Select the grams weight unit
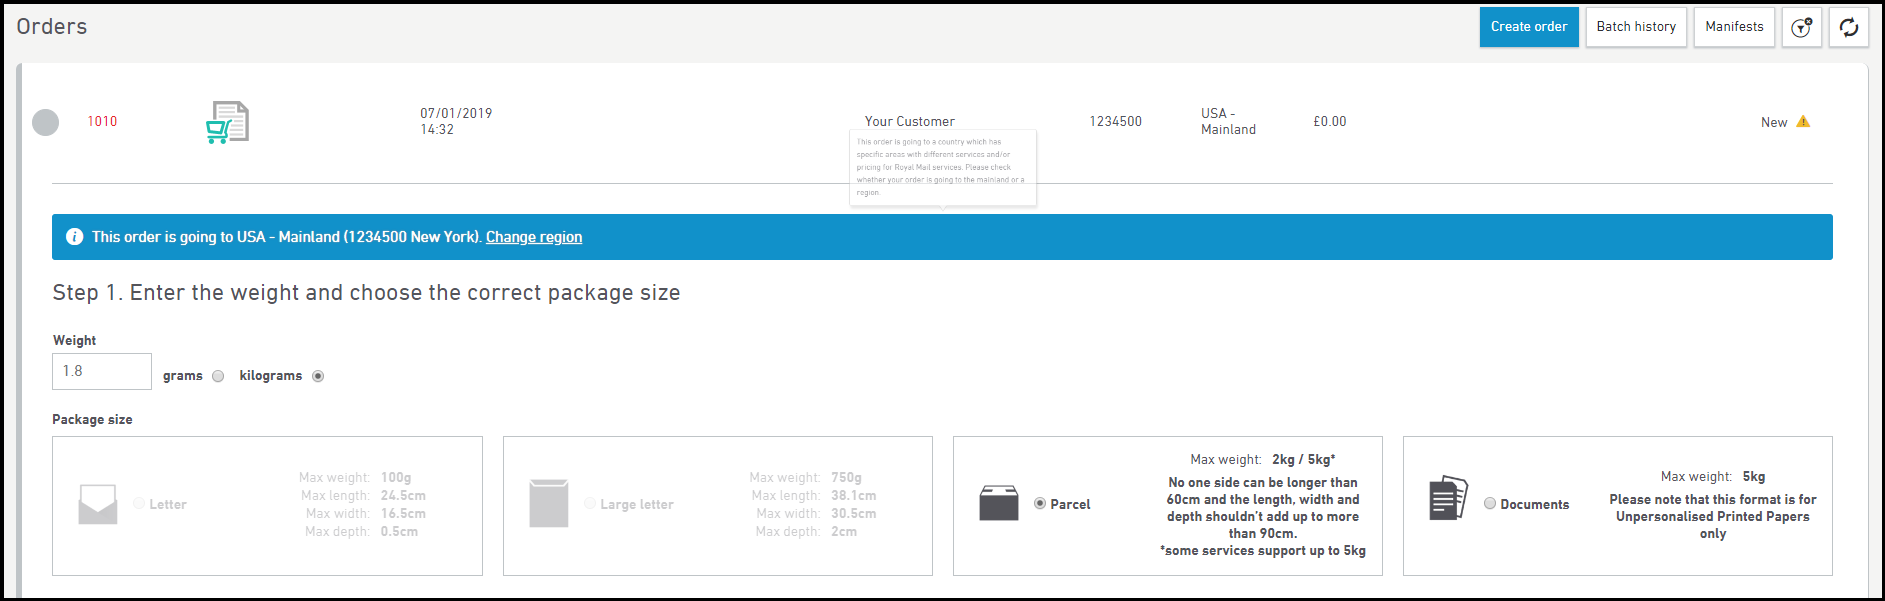 click(x=218, y=376)
